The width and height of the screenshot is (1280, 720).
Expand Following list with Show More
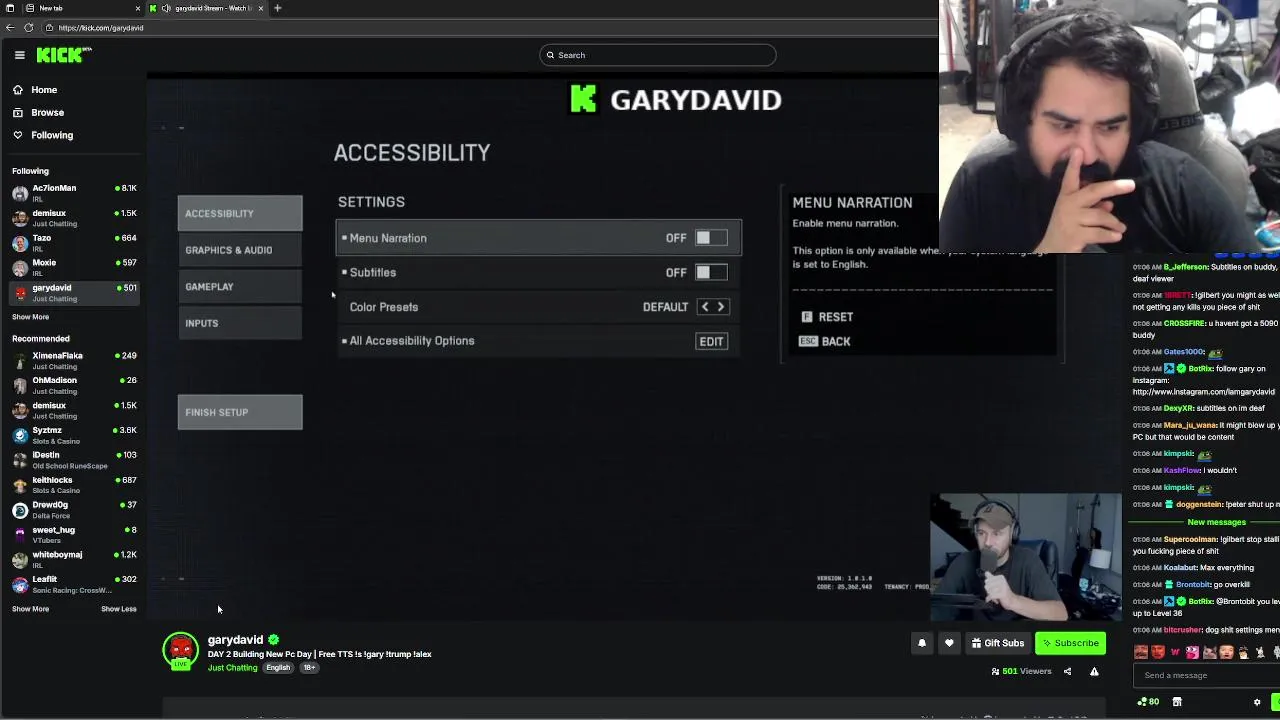click(x=30, y=317)
